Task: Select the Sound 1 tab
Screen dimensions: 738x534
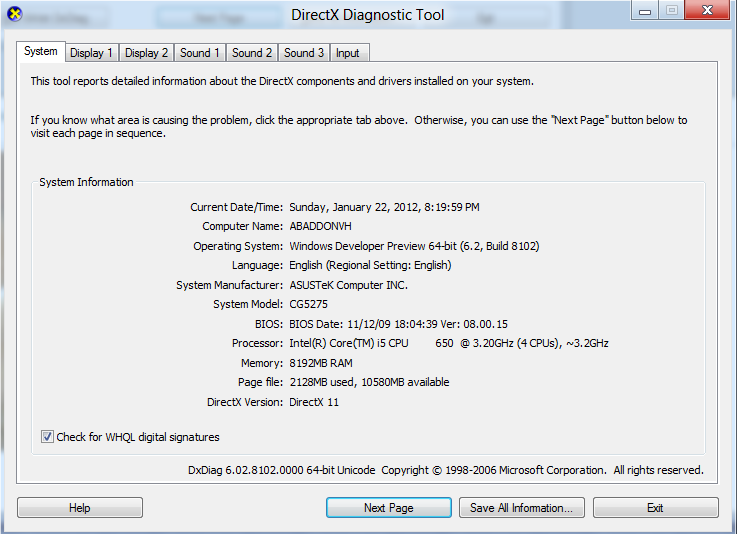Action: (200, 53)
